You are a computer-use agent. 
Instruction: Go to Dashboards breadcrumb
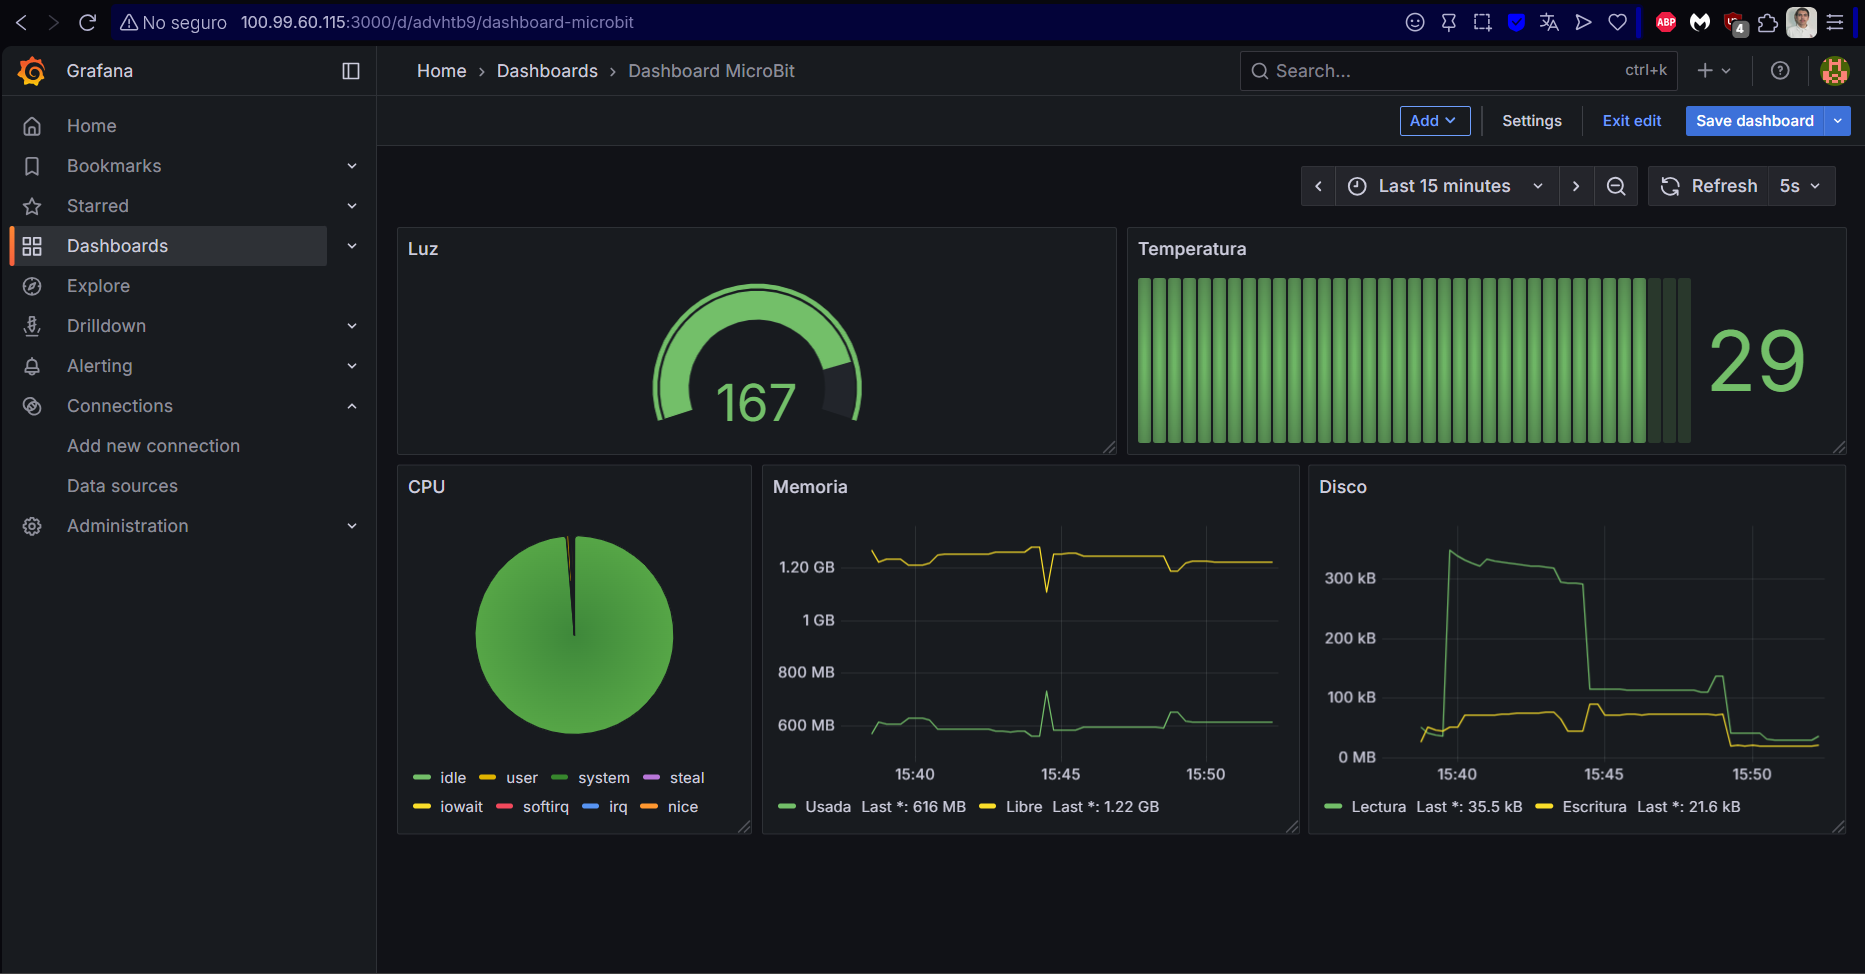[547, 71]
